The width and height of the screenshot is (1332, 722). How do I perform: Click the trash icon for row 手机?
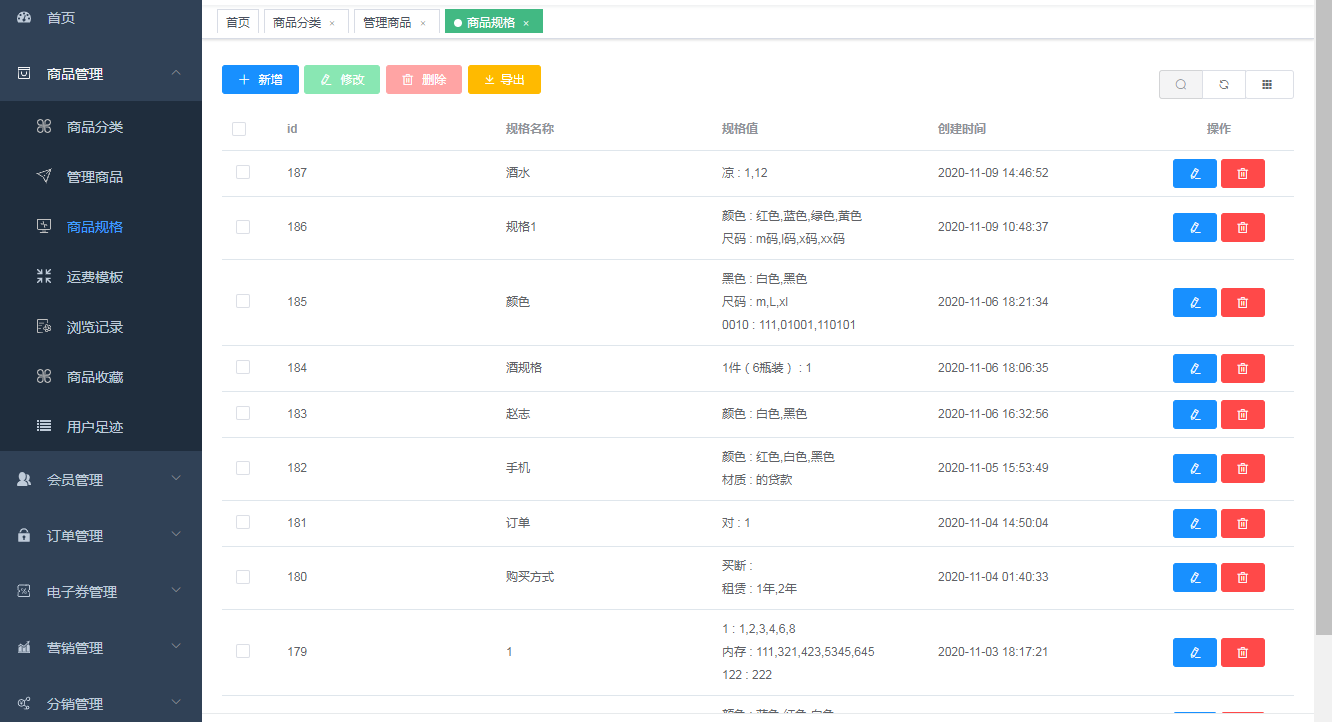coord(1243,468)
